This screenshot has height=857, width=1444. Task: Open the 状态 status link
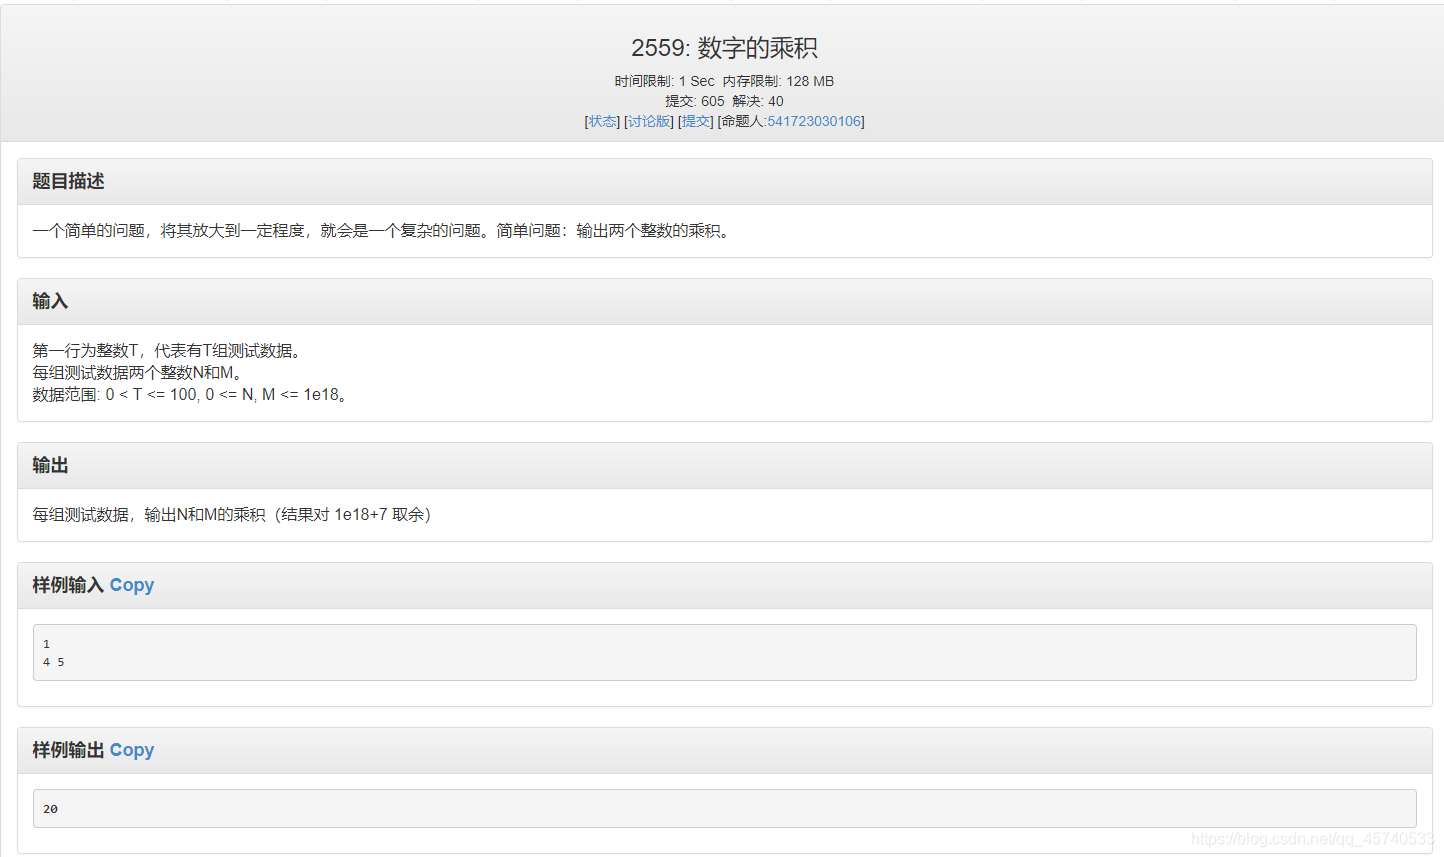602,121
